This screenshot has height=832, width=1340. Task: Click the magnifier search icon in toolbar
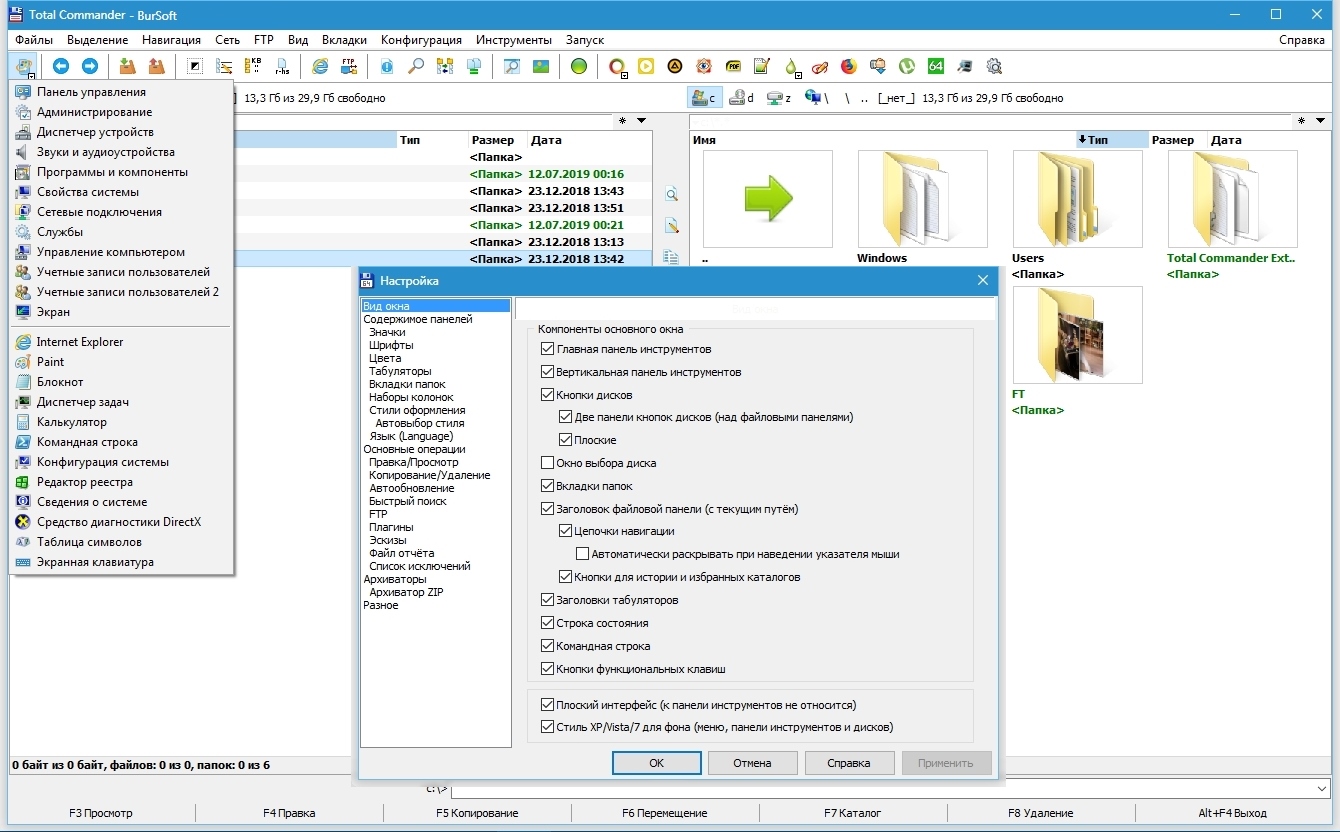415,67
